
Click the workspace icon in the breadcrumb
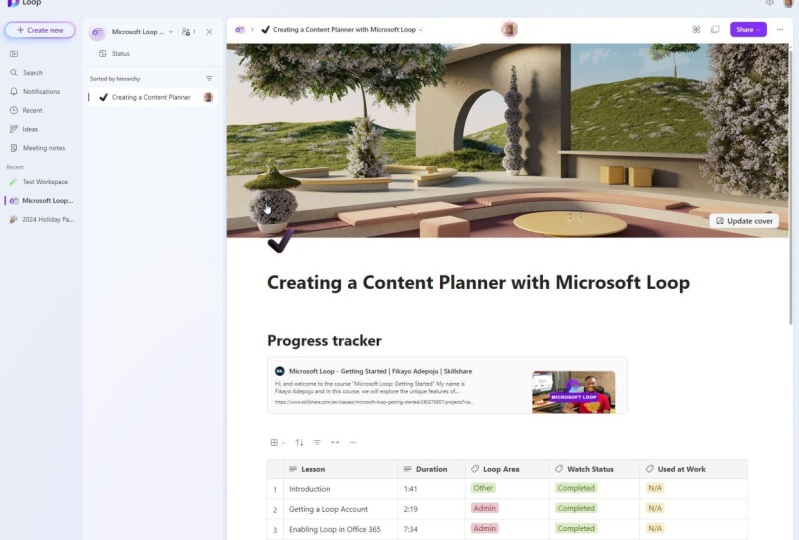coord(239,30)
